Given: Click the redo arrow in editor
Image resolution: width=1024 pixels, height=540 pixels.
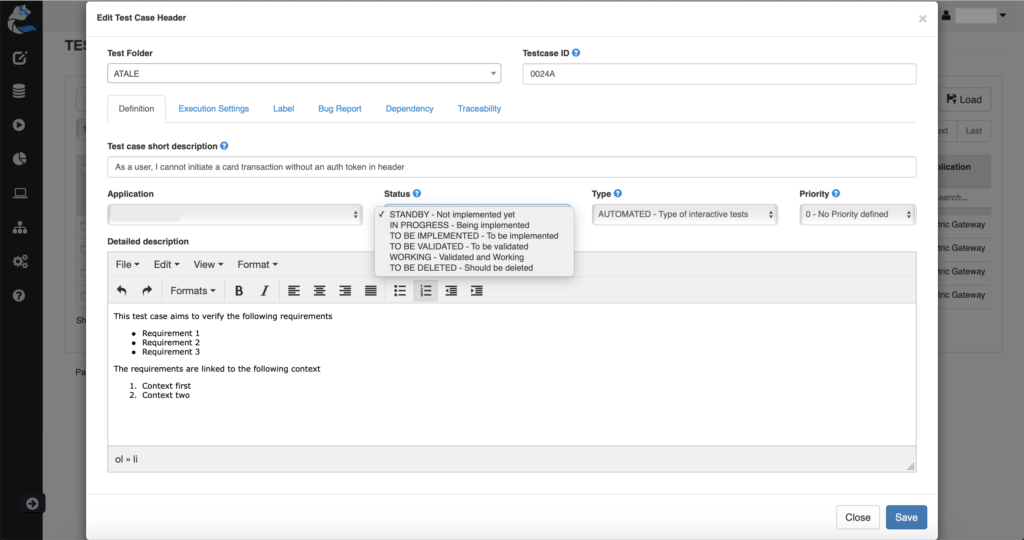Looking at the screenshot, I should (147, 291).
